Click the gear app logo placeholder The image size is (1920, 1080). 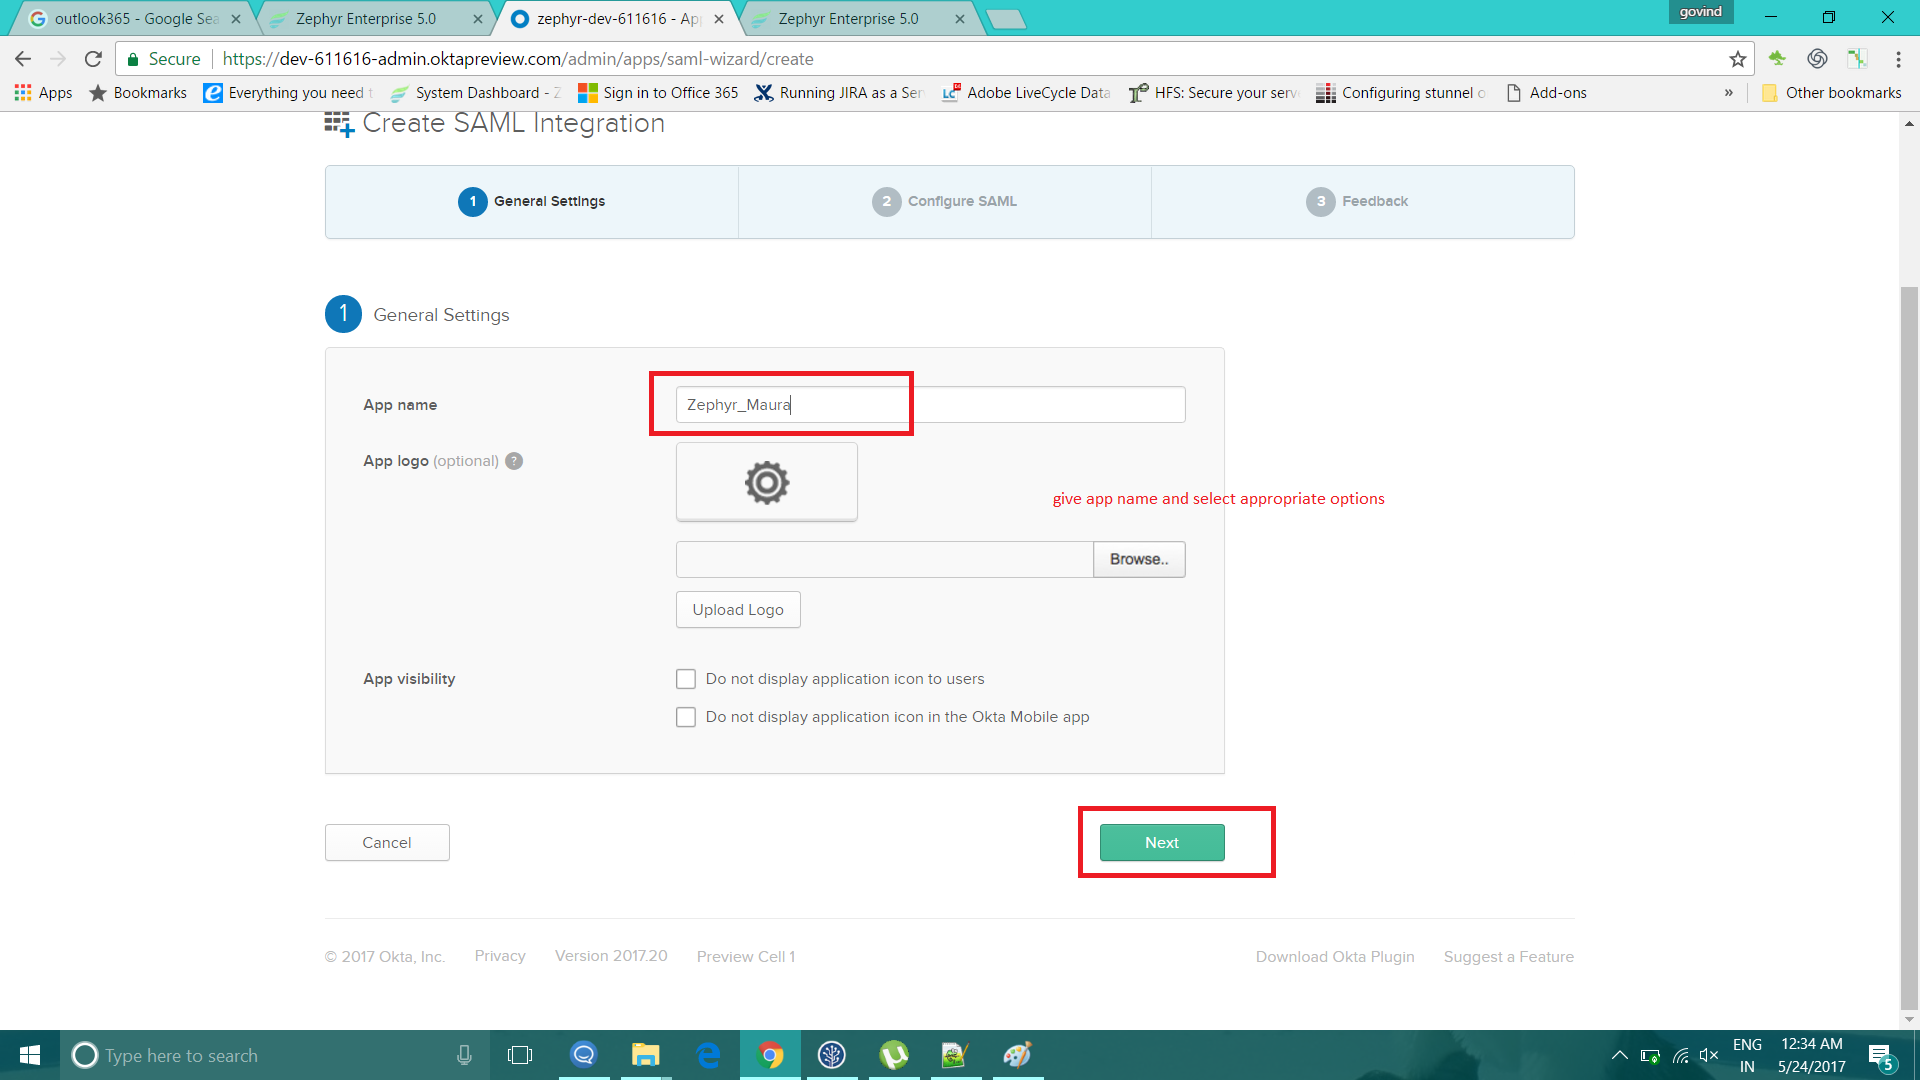point(766,482)
